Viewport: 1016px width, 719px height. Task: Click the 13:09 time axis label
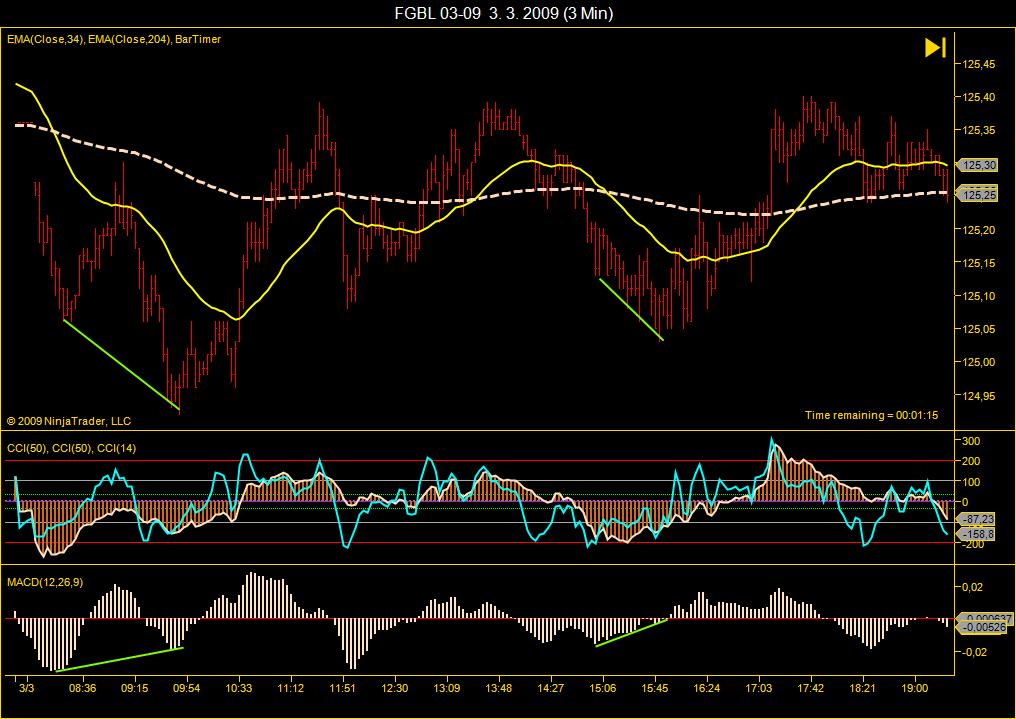click(446, 688)
